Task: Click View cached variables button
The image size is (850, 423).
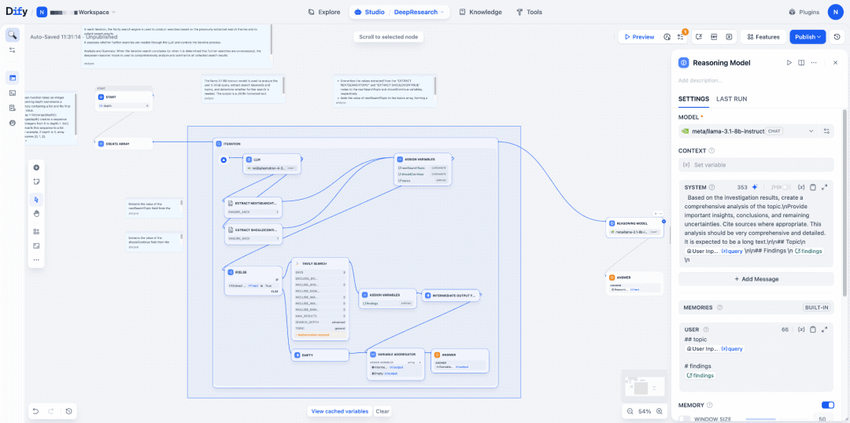Action: point(340,411)
